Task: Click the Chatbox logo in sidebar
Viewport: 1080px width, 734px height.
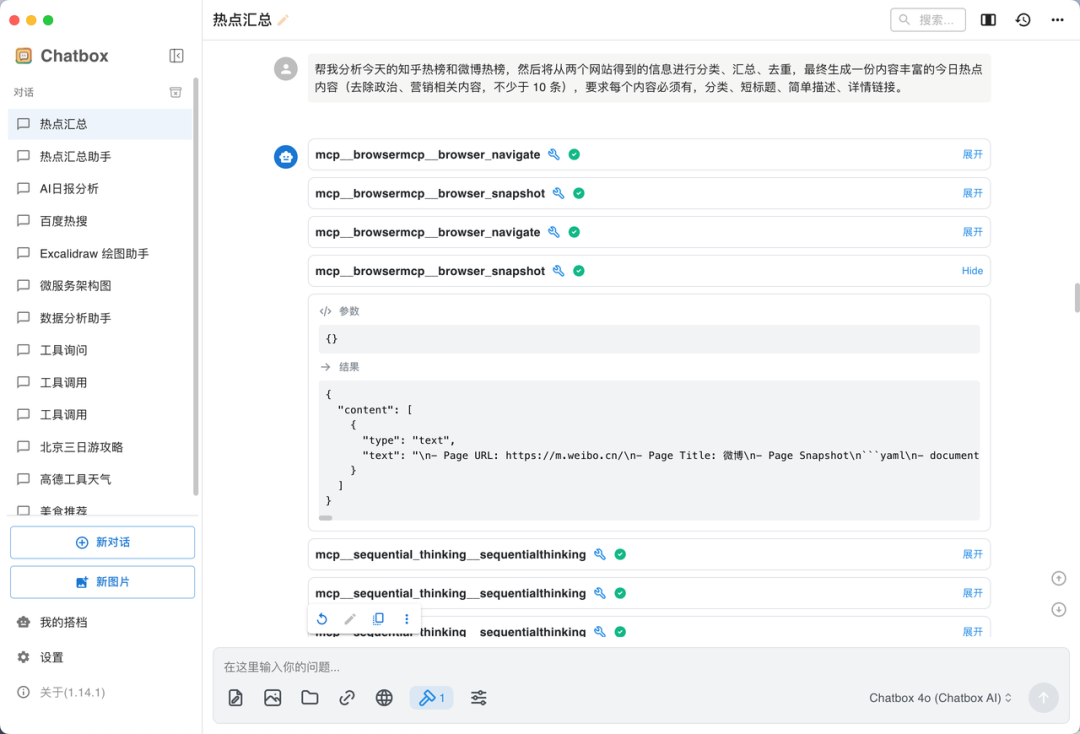Action: (x=23, y=56)
